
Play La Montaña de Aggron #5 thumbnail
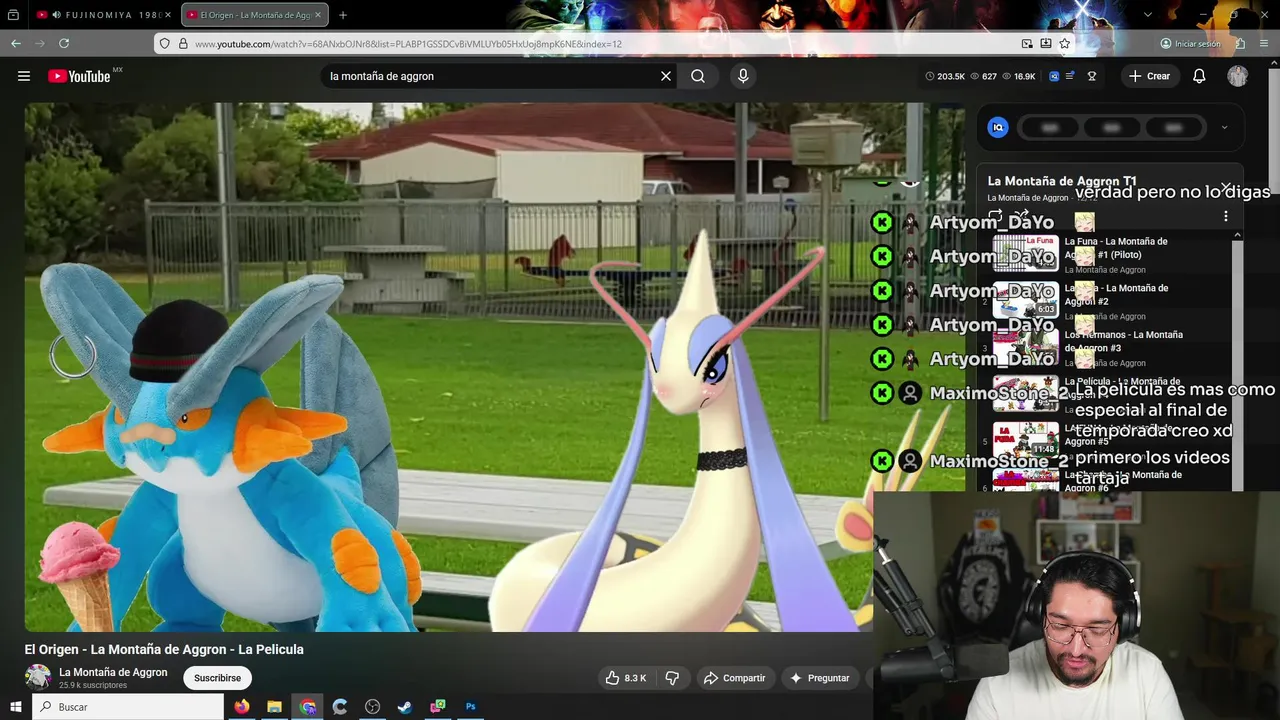click(x=1025, y=442)
